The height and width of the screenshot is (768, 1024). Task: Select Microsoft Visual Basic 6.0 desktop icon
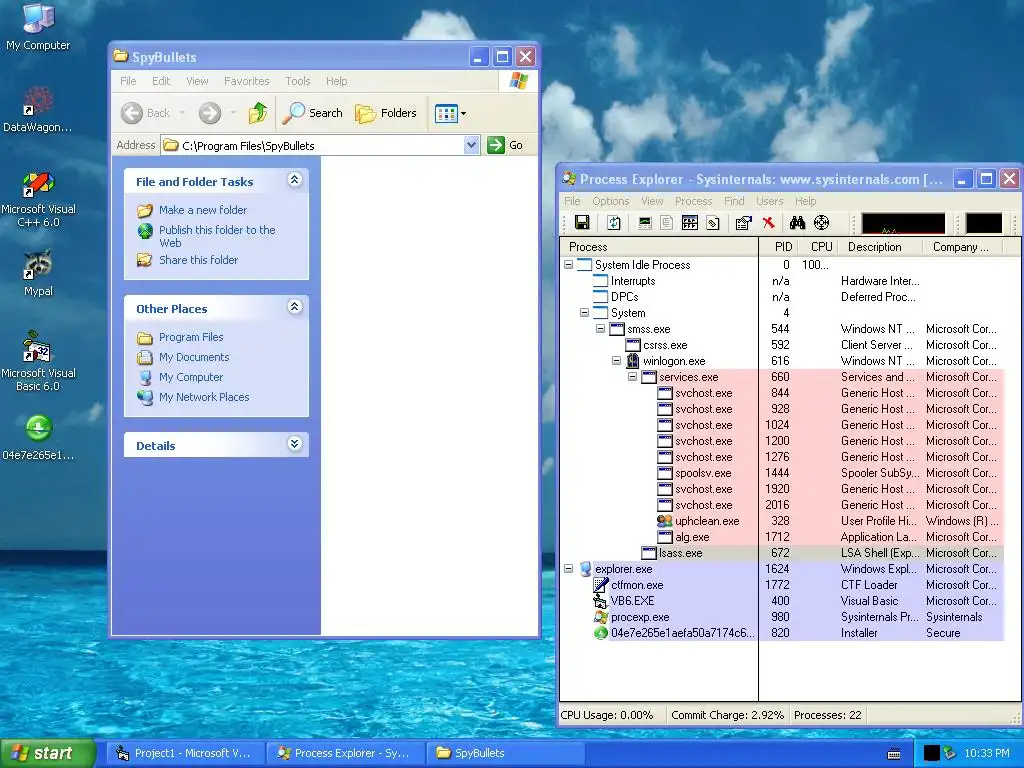coord(38,360)
